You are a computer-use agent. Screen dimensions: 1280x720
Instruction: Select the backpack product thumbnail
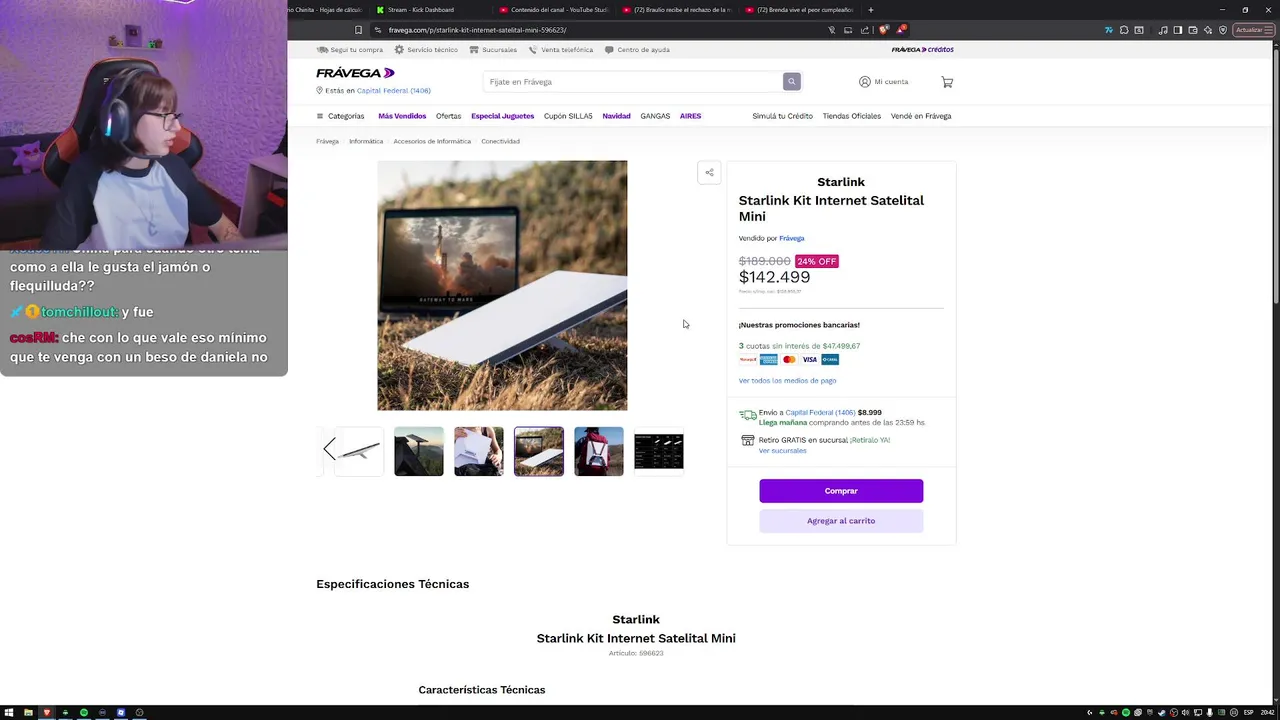[x=599, y=451]
